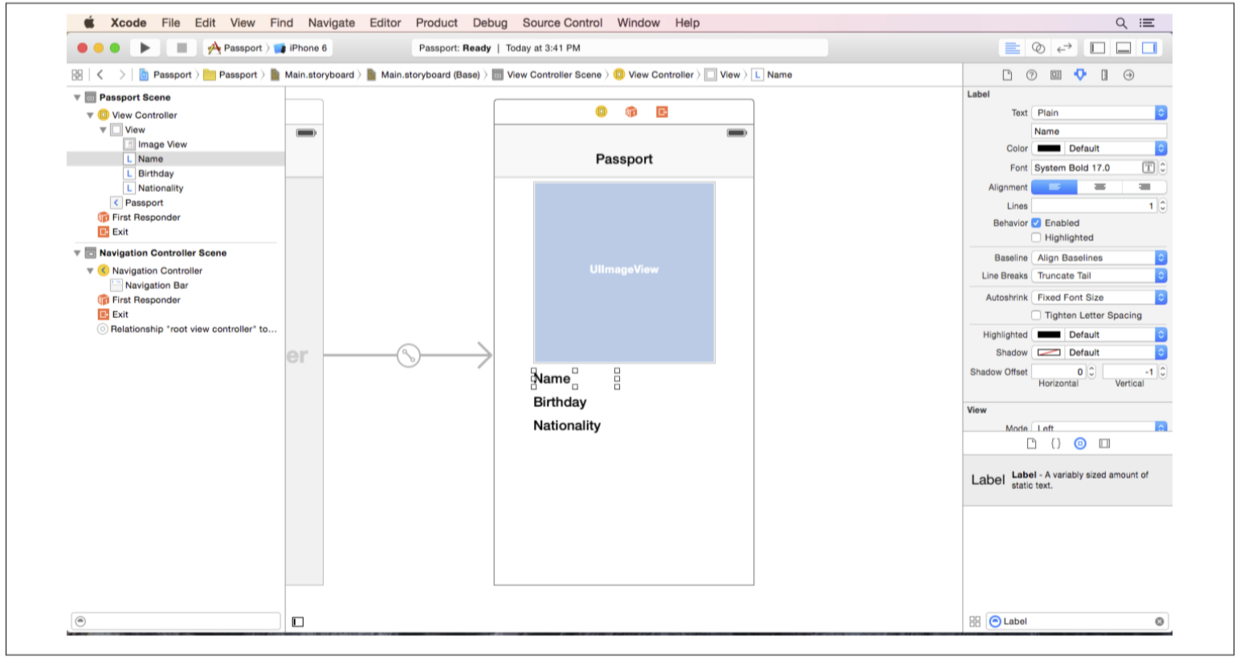Open the Autoshrink dropdown
The image size is (1240, 660).
(1099, 297)
